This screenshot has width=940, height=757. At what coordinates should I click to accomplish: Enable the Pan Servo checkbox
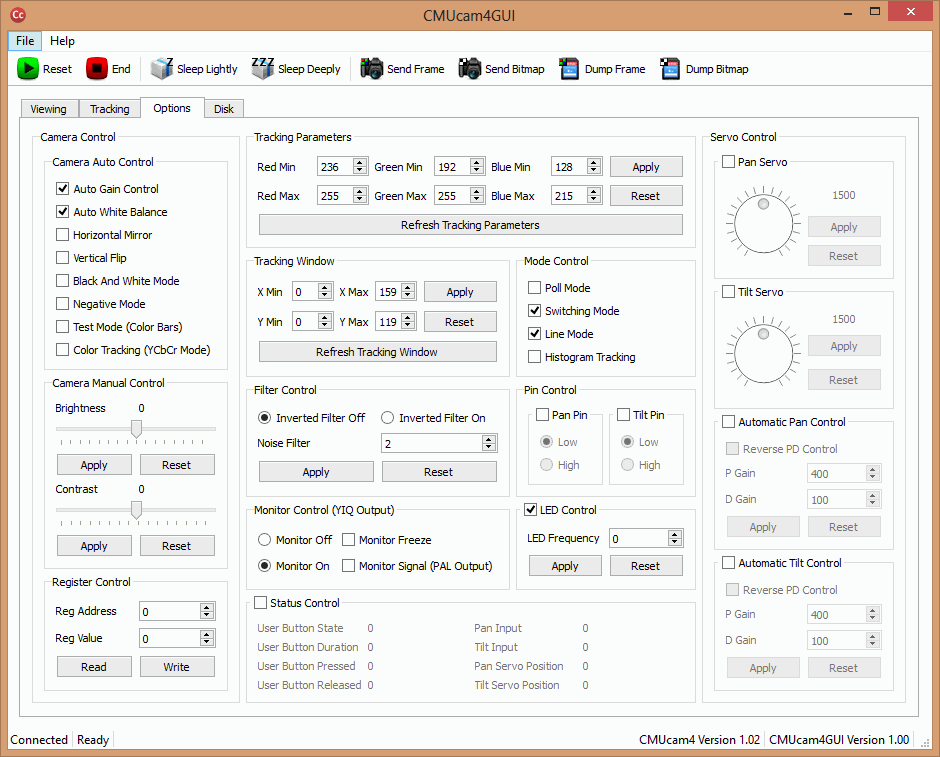tap(728, 162)
